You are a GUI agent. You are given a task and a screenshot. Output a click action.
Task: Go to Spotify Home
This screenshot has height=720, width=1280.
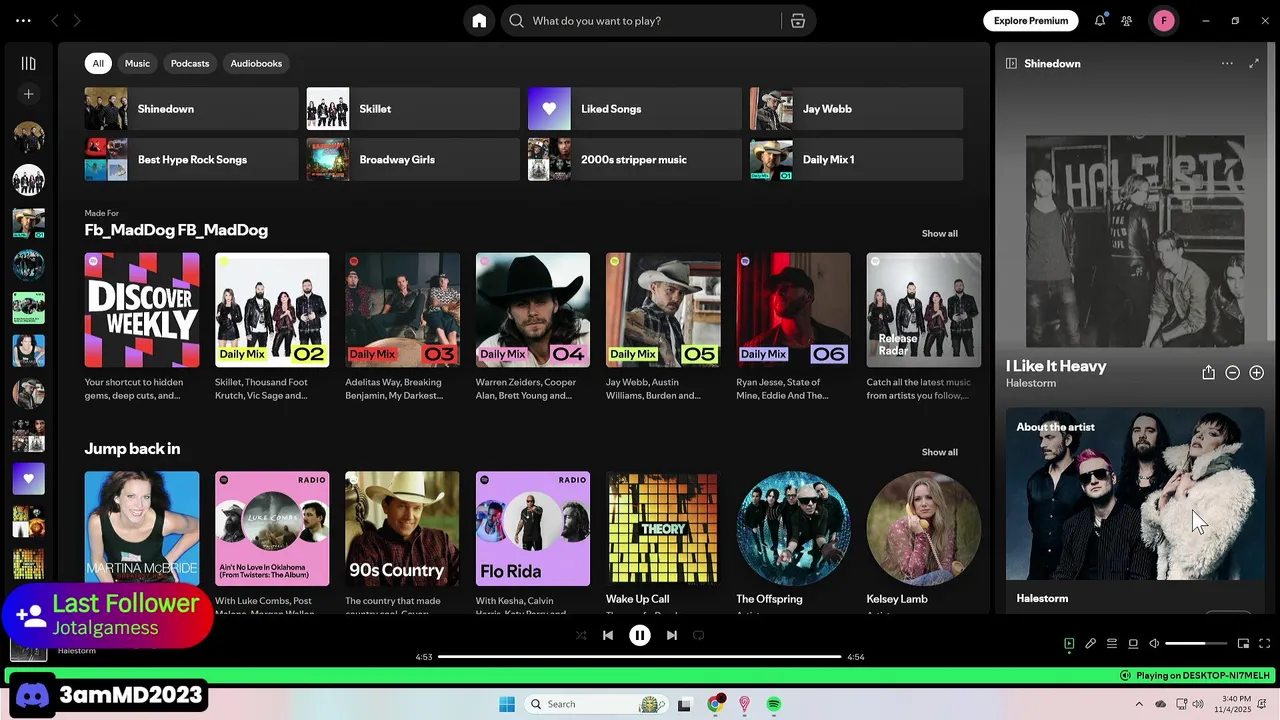pyautogui.click(x=479, y=21)
